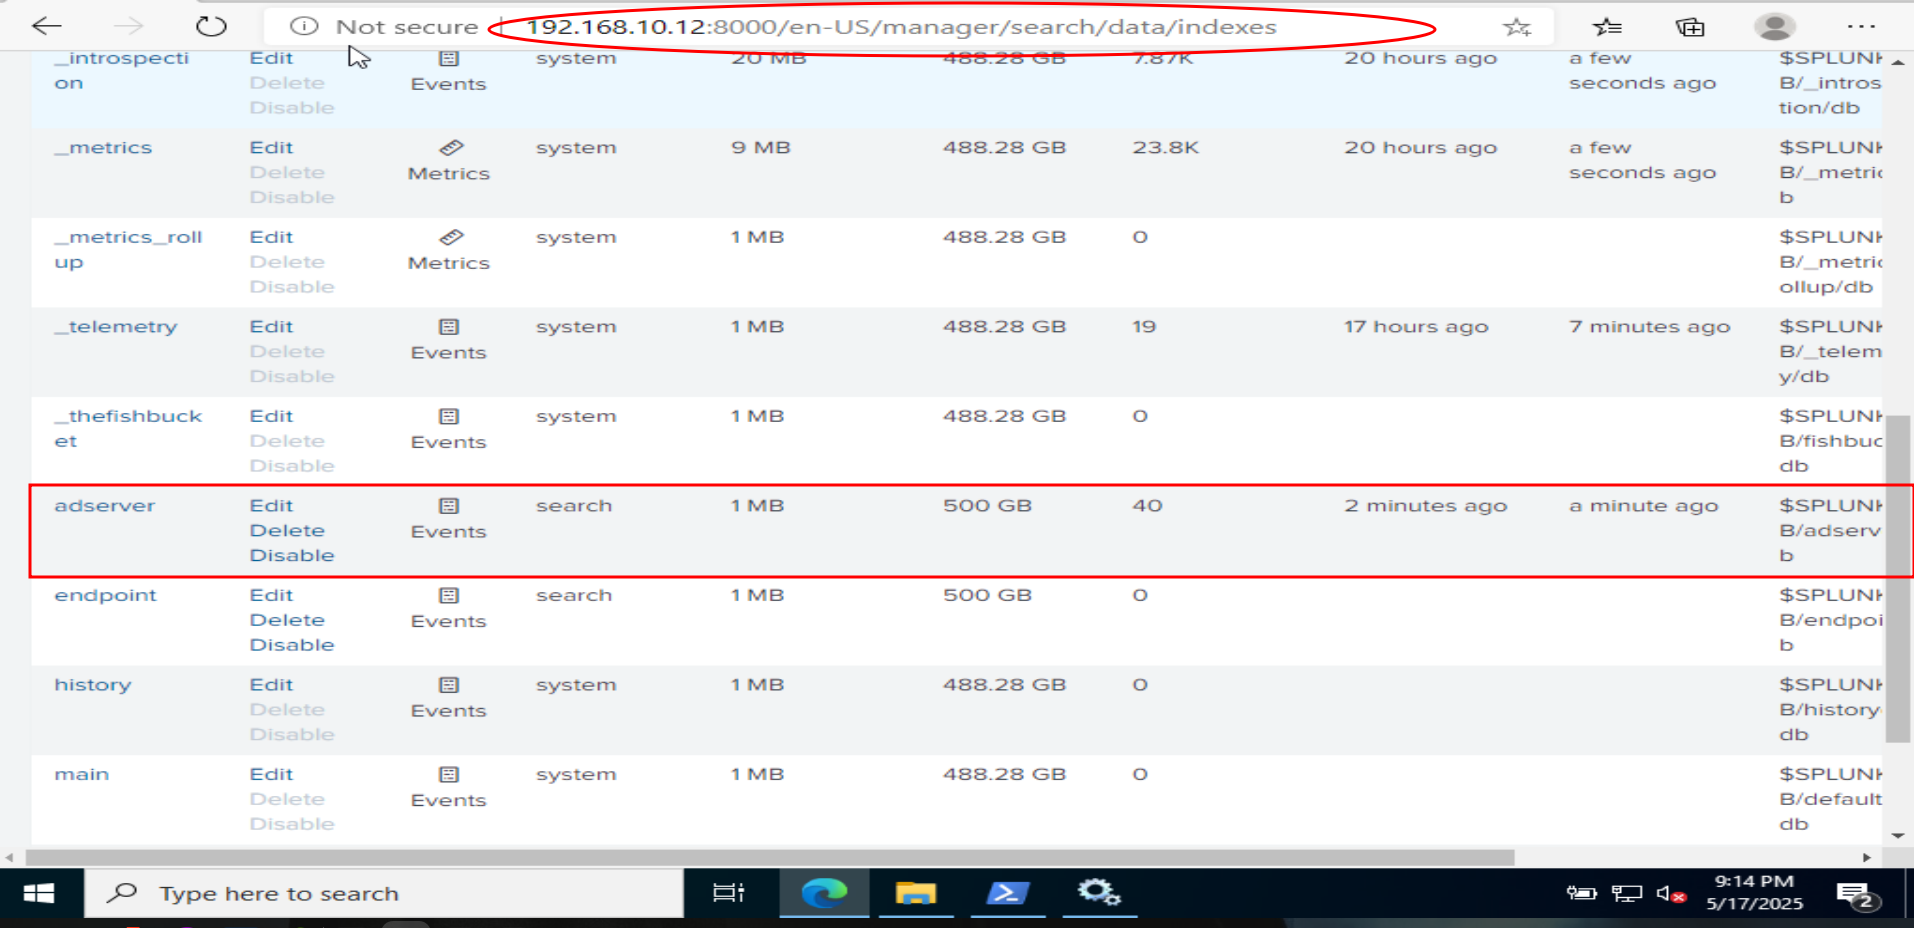The image size is (1914, 928).
Task: Expand the favorites bar star list icon
Action: click(x=1605, y=26)
